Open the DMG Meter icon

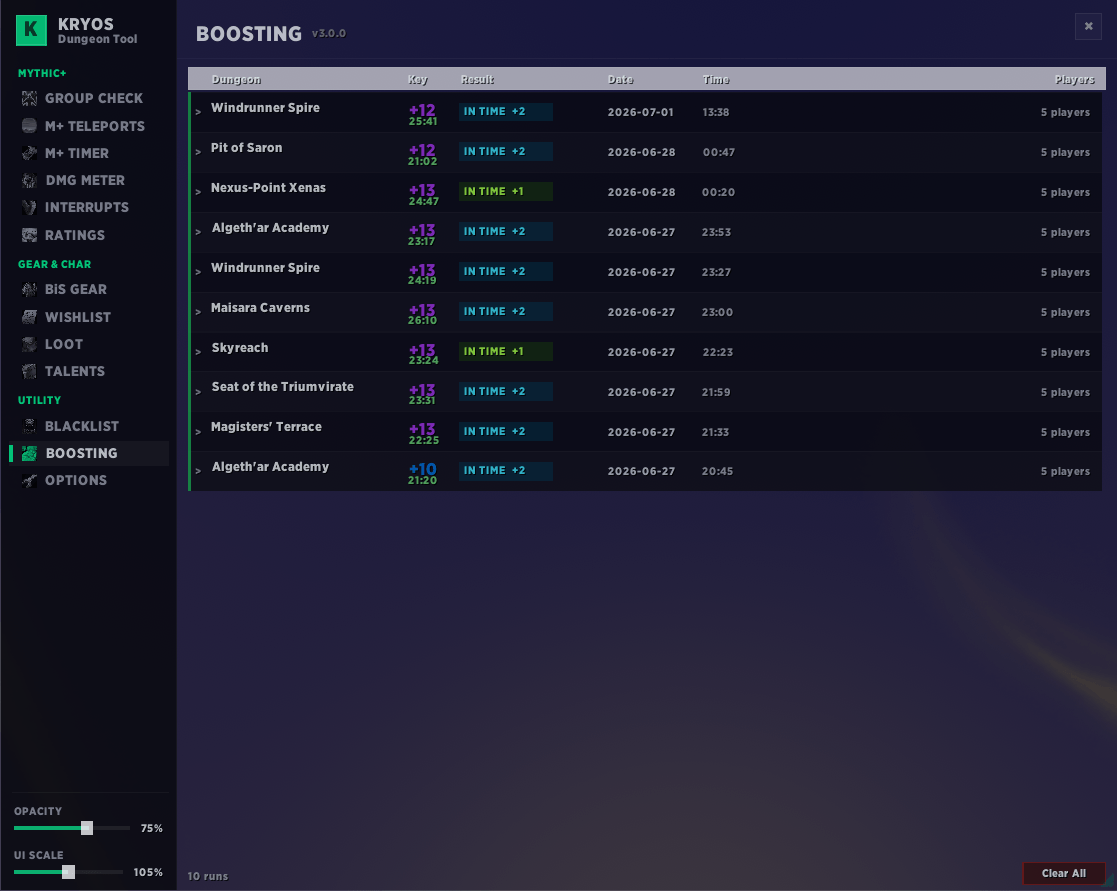29,180
